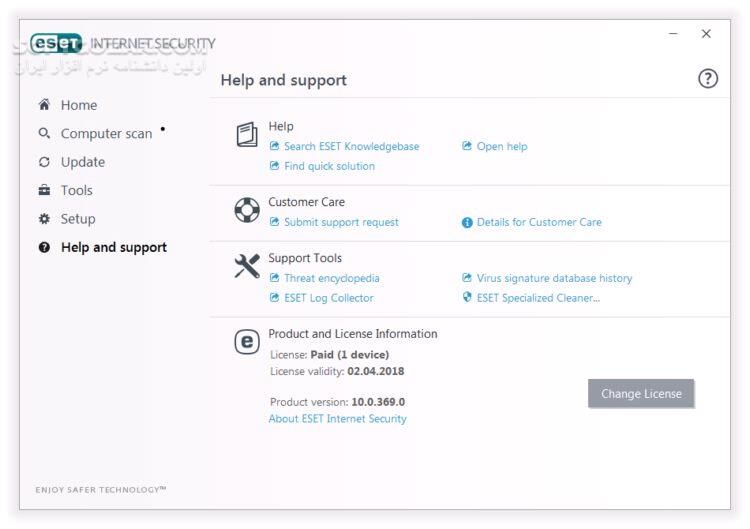Image resolution: width=750 pixels, height=529 pixels.
Task: Click the Update refresh icon
Action: [x=44, y=162]
